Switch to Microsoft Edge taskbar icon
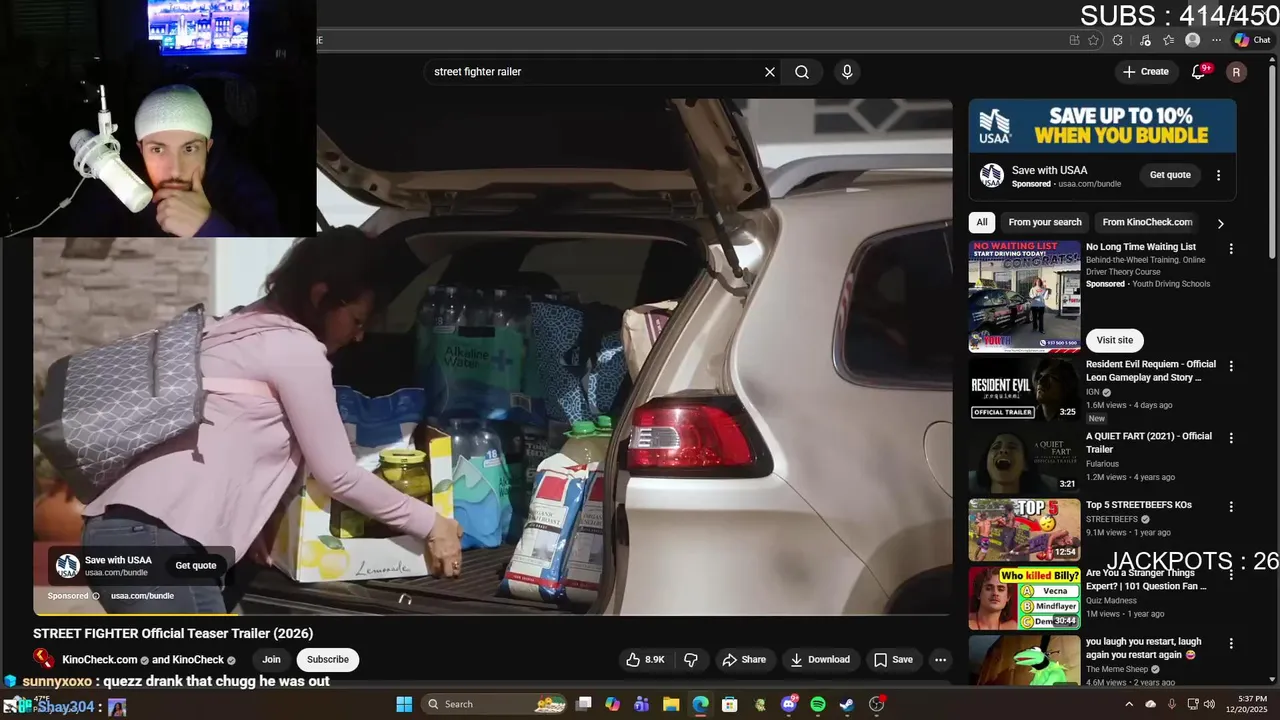Image resolution: width=1280 pixels, height=720 pixels. click(x=700, y=704)
